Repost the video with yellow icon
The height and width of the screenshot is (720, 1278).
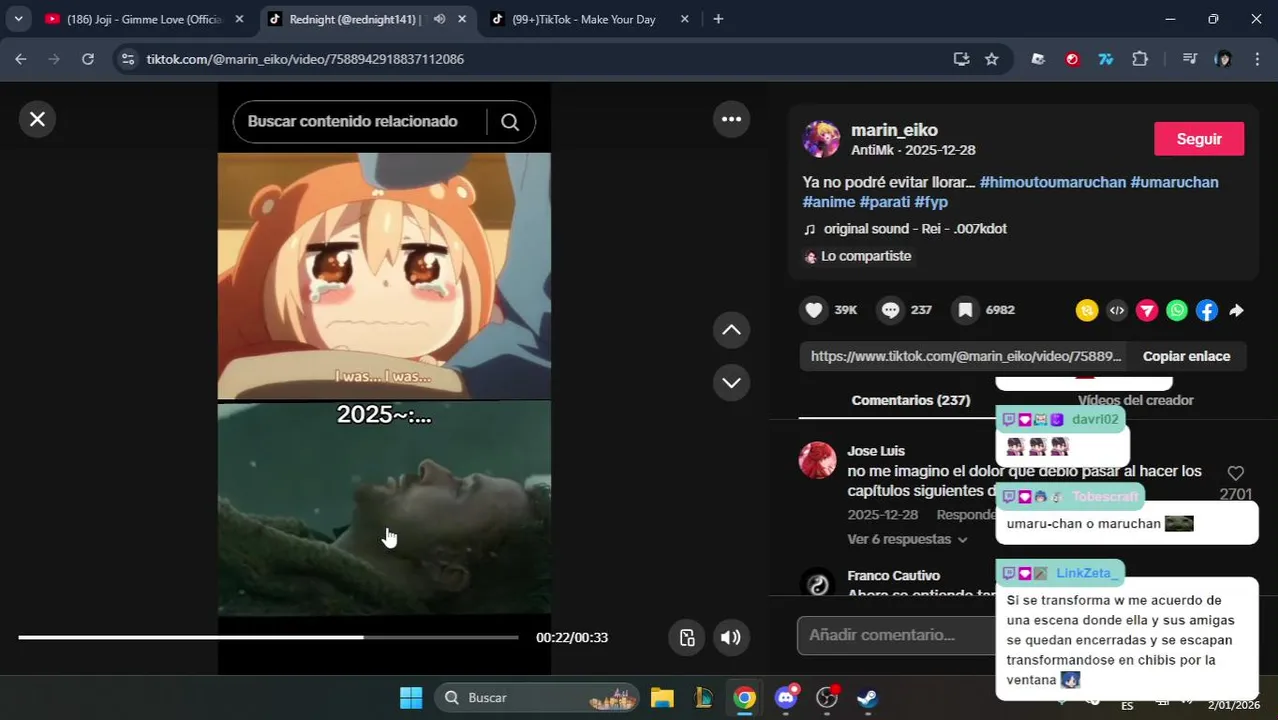tap(1087, 310)
